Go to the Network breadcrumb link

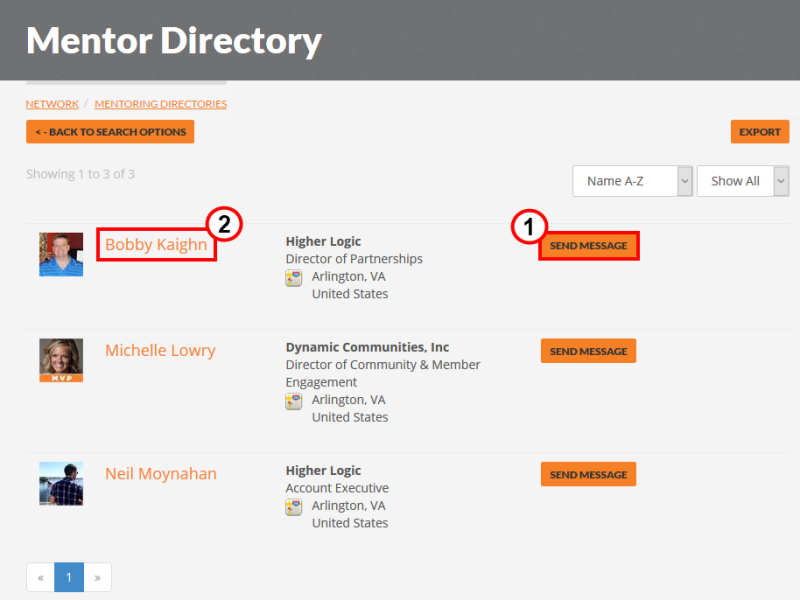pos(53,104)
